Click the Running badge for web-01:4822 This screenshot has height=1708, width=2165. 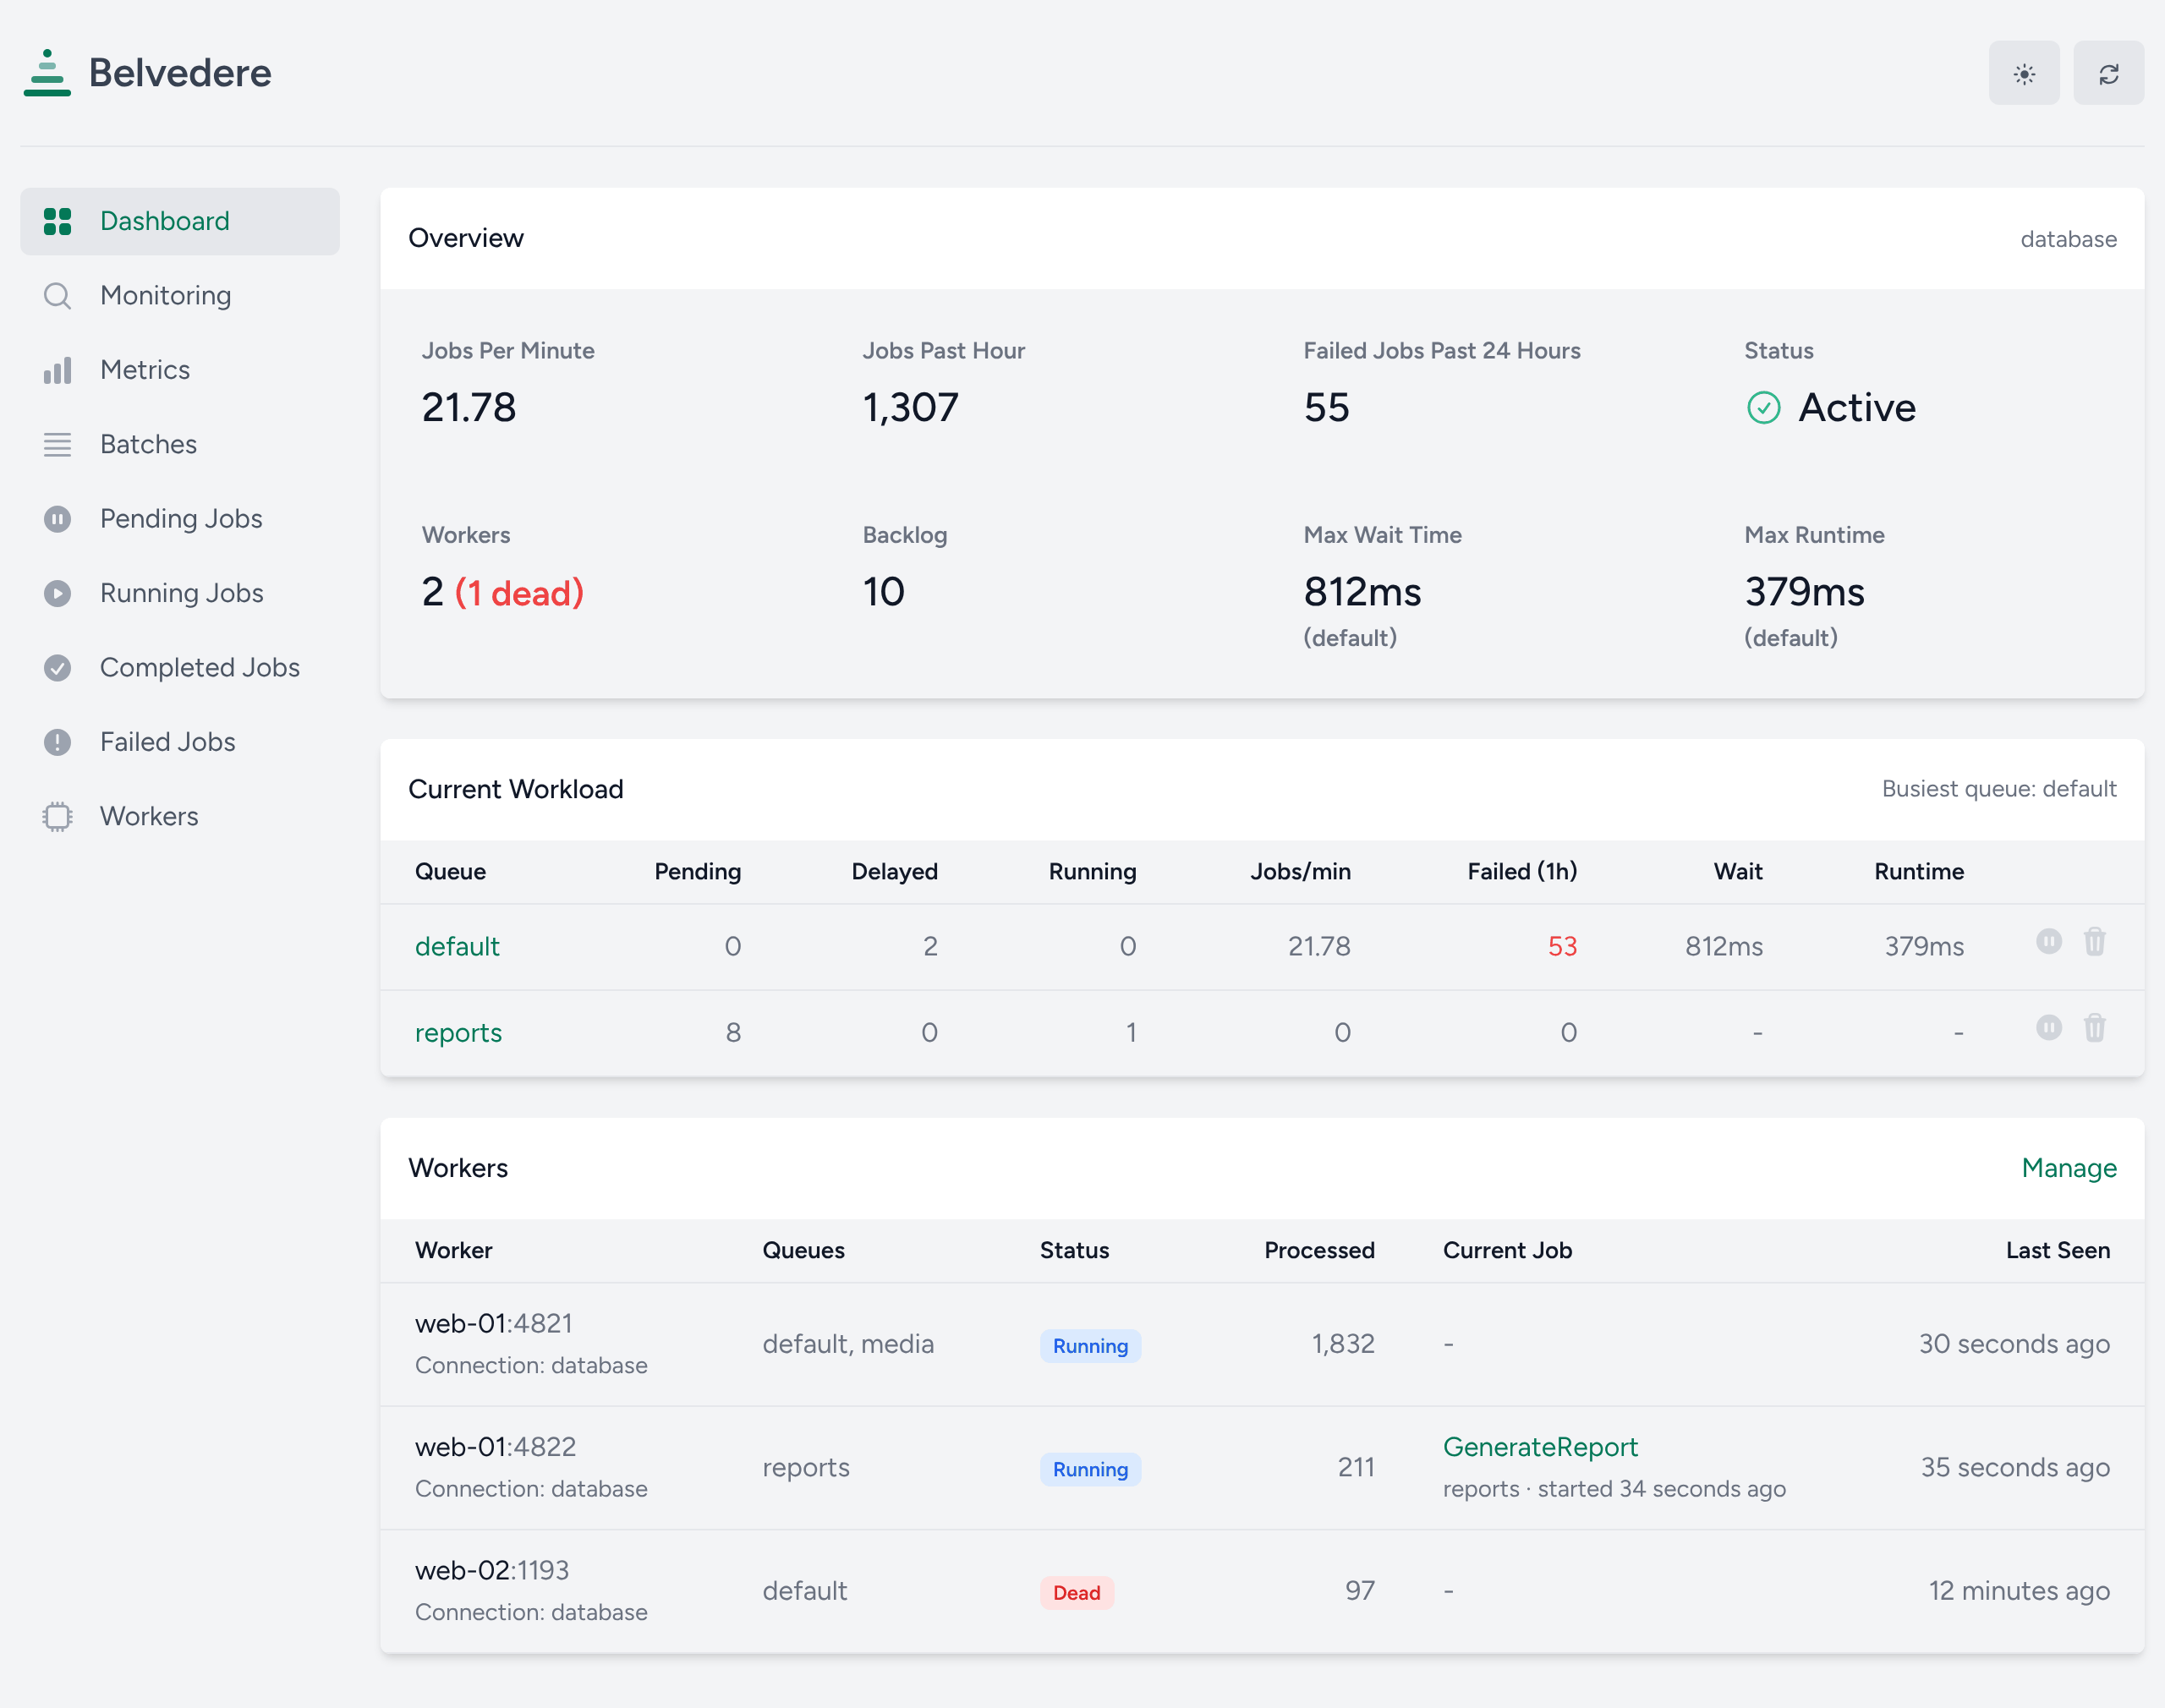[x=1090, y=1469]
